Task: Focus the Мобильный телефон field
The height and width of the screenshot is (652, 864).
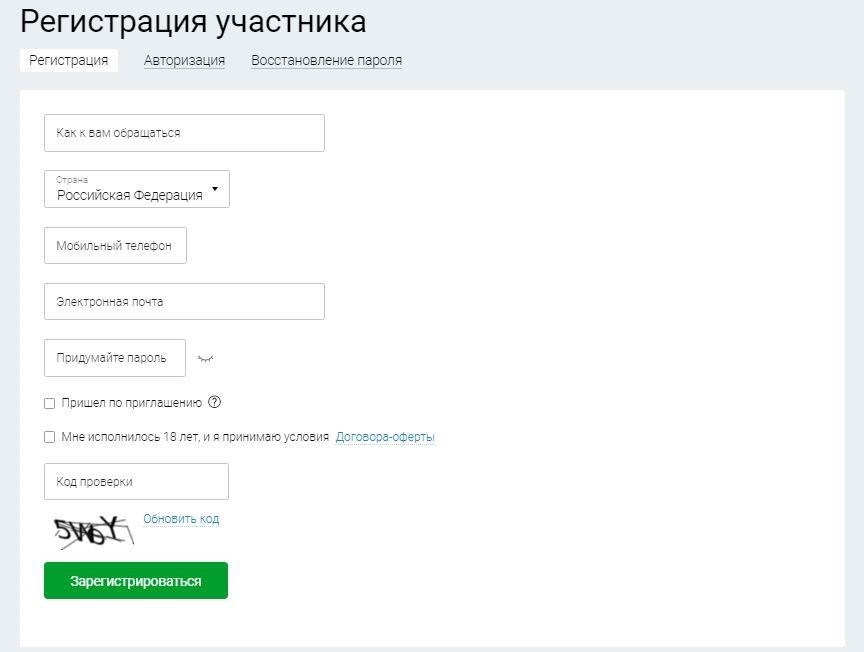Action: [115, 245]
